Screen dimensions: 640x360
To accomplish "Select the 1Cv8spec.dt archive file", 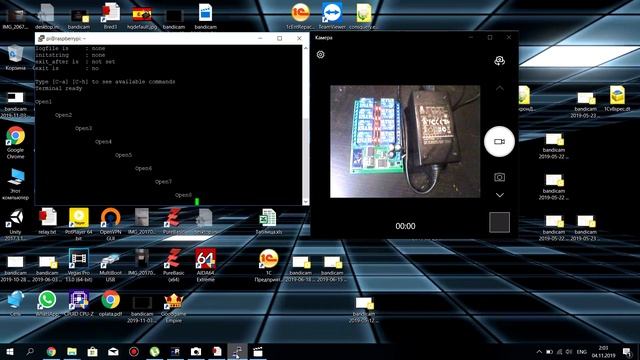I will pyautogui.click(x=617, y=99).
